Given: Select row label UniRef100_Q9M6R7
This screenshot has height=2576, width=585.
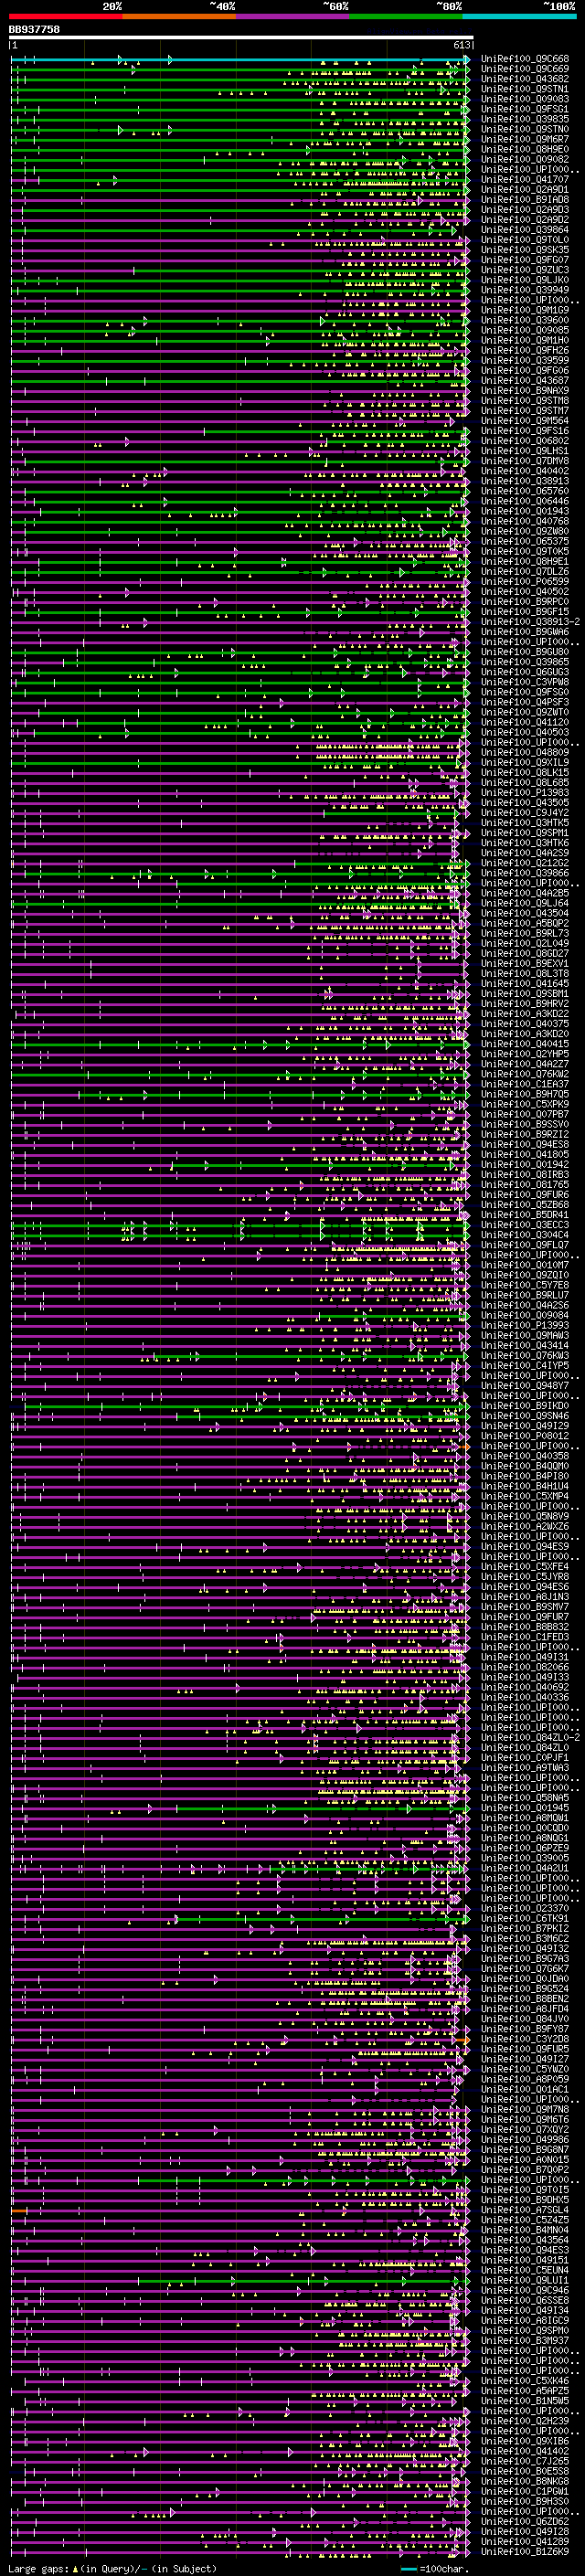Looking at the screenshot, I should [525, 139].
